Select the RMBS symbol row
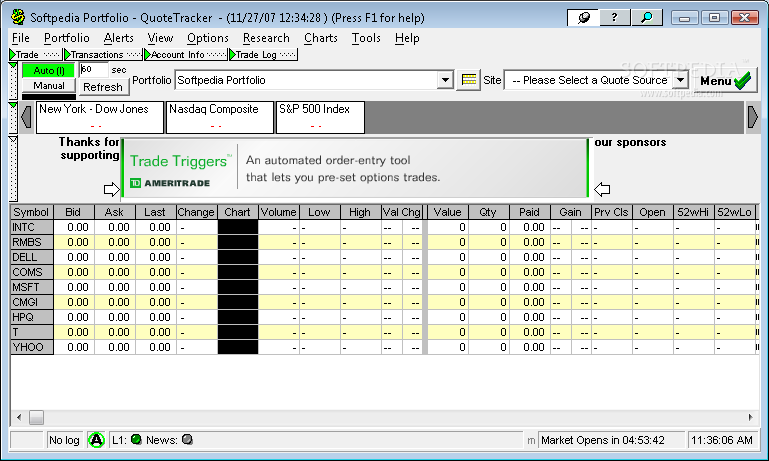Viewport: 769px width, 461px height. 32,242
